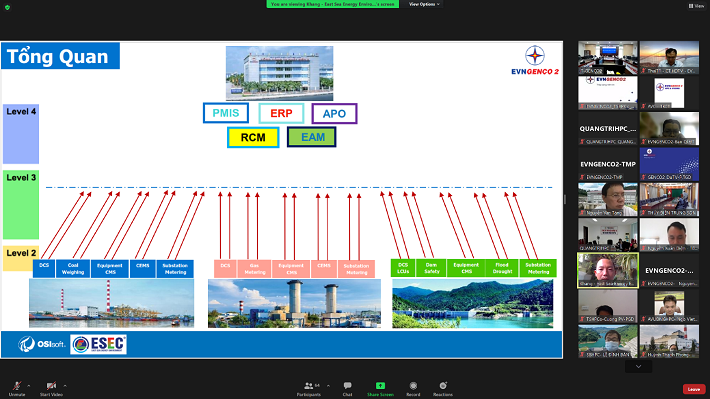Open video options caret beside Start Video
Screen dimensions: 710x399
[65, 386]
